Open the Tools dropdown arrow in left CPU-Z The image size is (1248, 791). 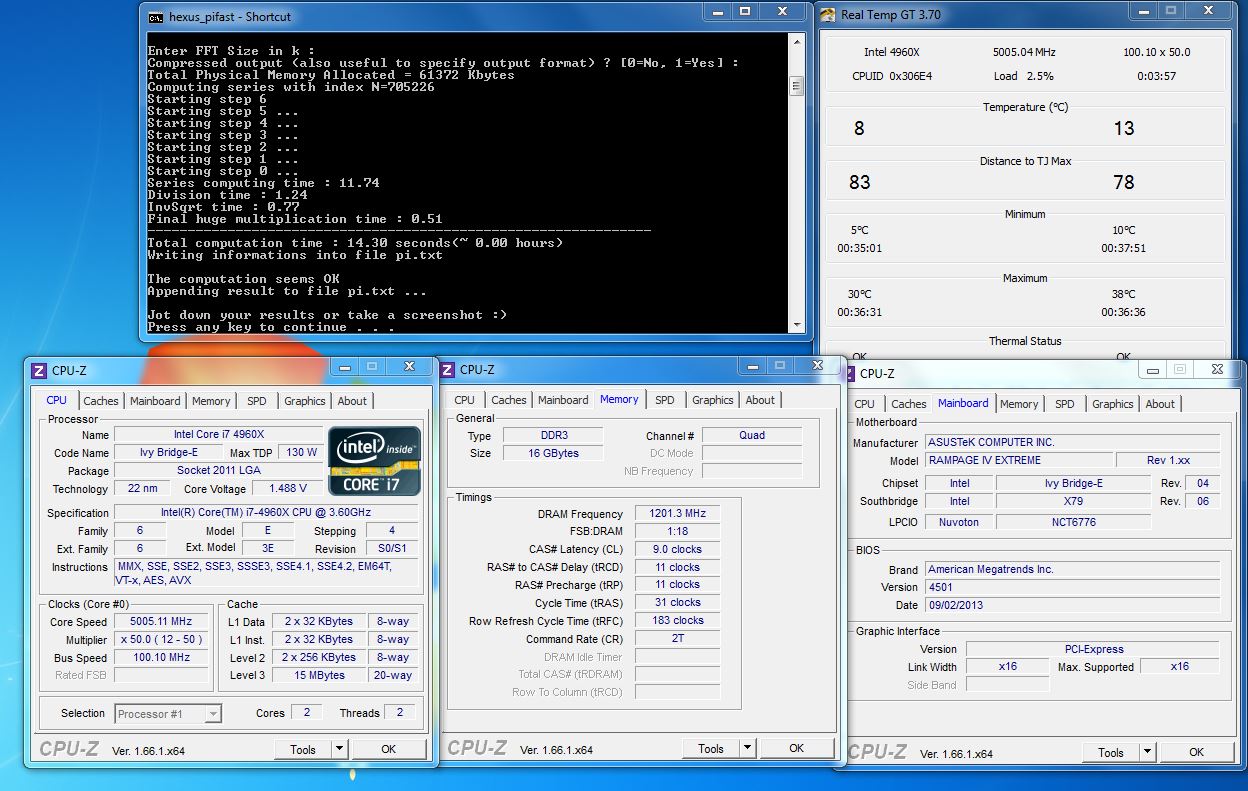pos(339,748)
